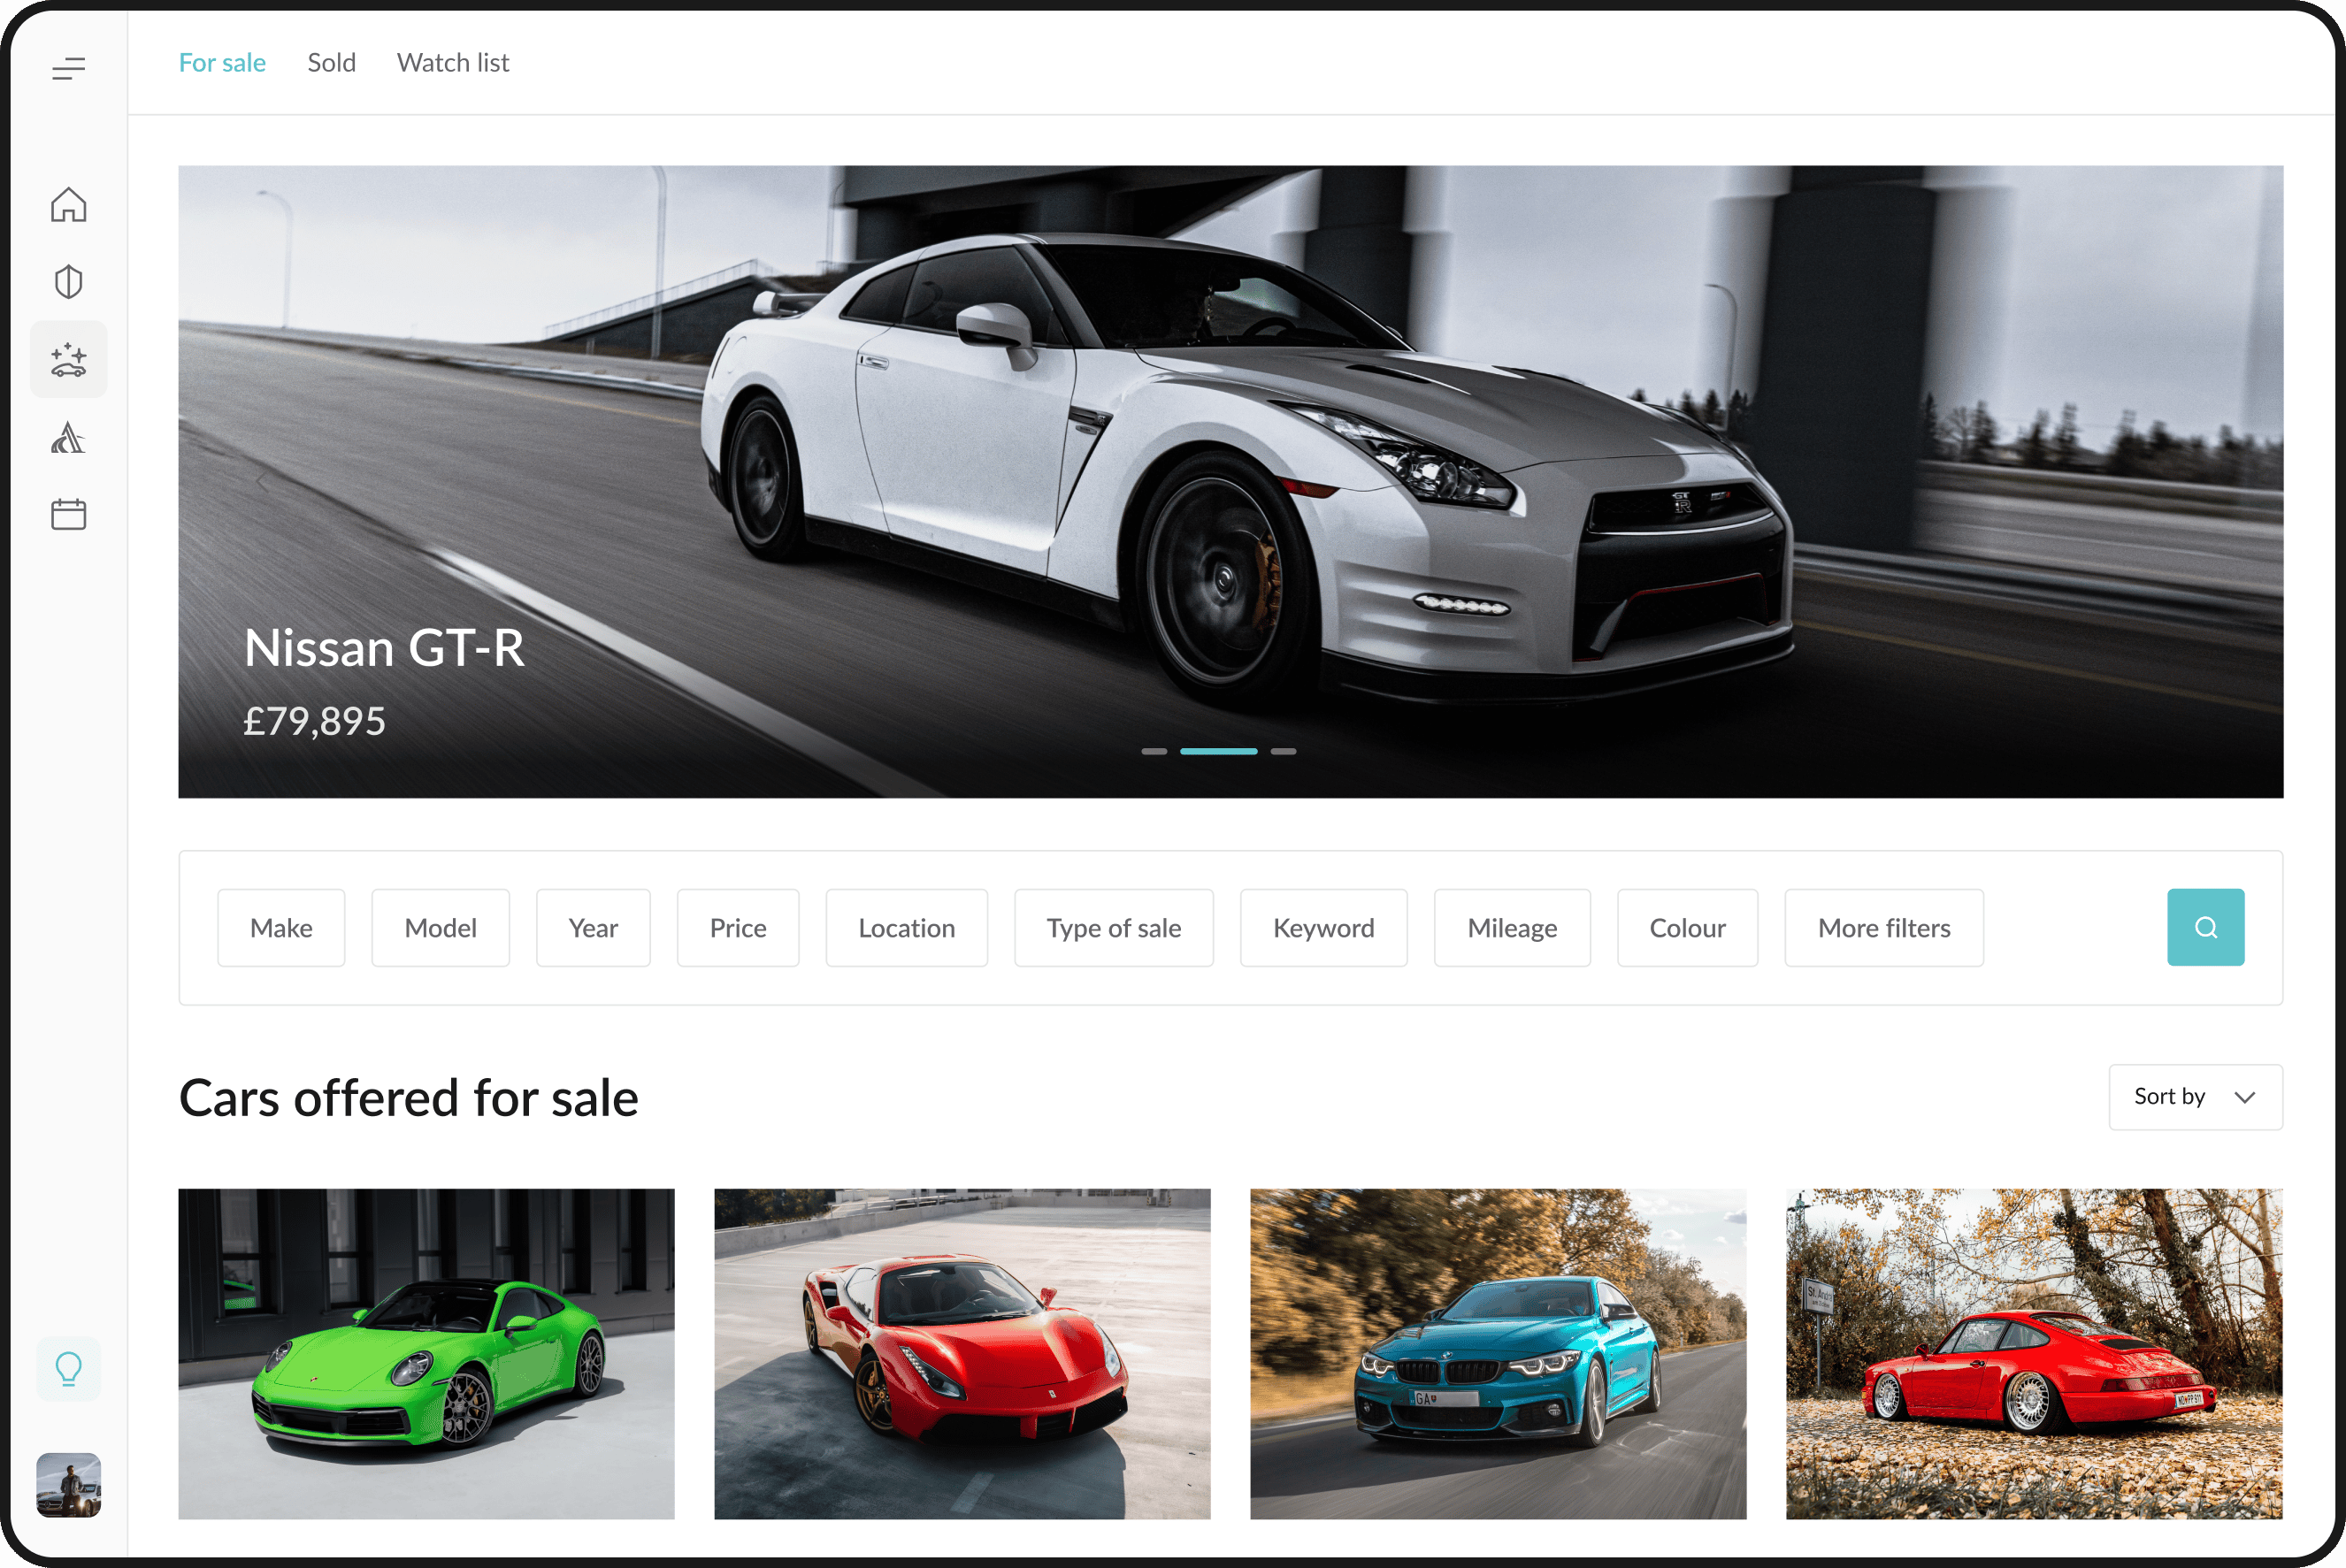The image size is (2346, 1568).
Task: Open the Make filter dropdown
Action: coord(281,928)
